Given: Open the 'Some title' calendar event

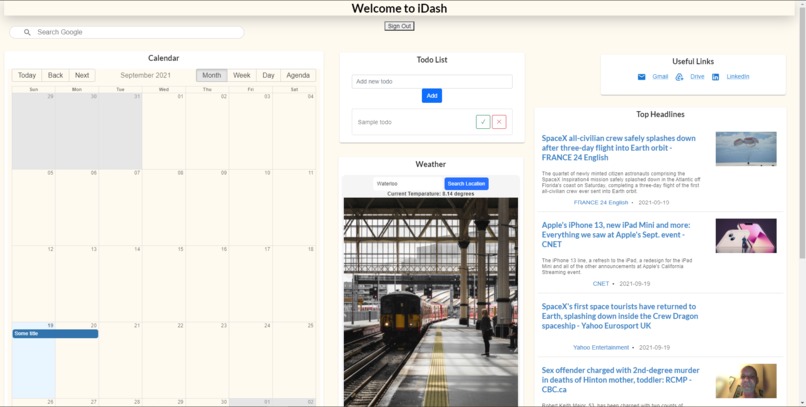Looking at the screenshot, I should coord(55,334).
